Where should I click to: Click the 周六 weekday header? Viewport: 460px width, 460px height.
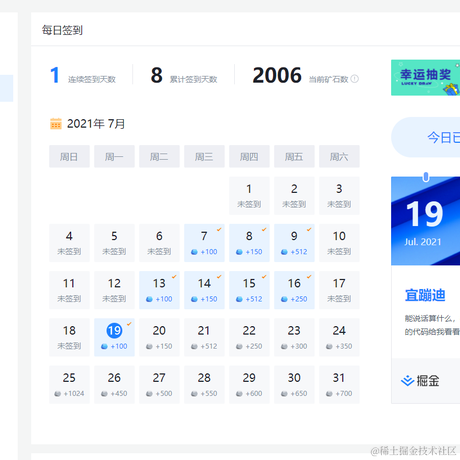339,156
